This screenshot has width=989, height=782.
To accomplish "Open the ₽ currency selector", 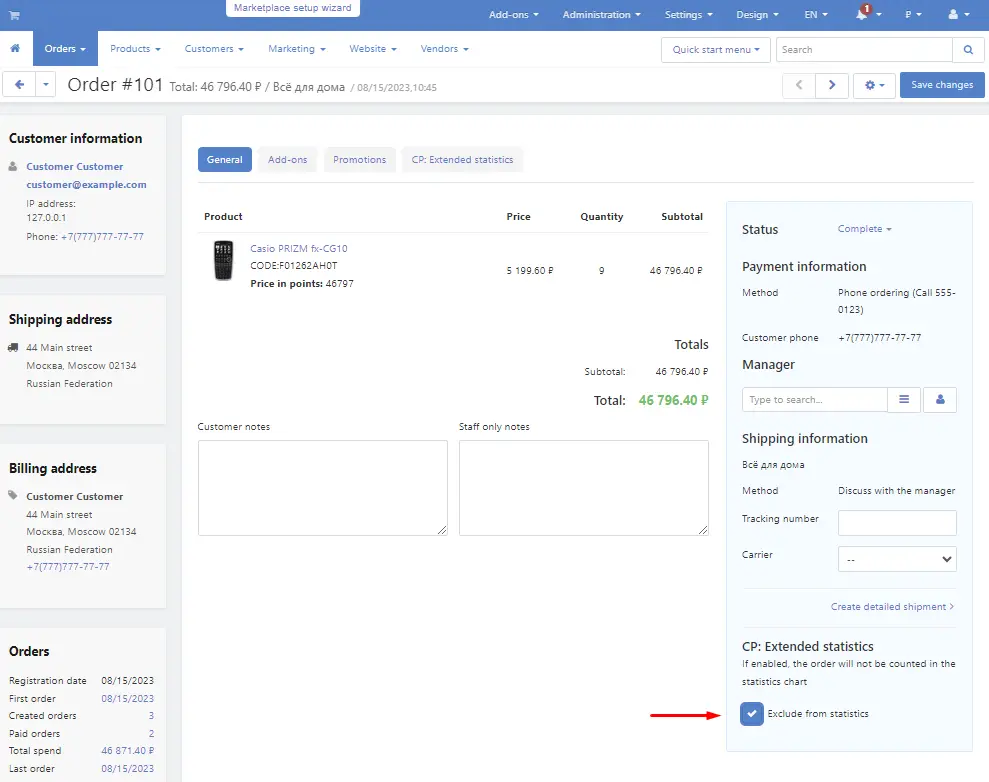I will 913,15.
